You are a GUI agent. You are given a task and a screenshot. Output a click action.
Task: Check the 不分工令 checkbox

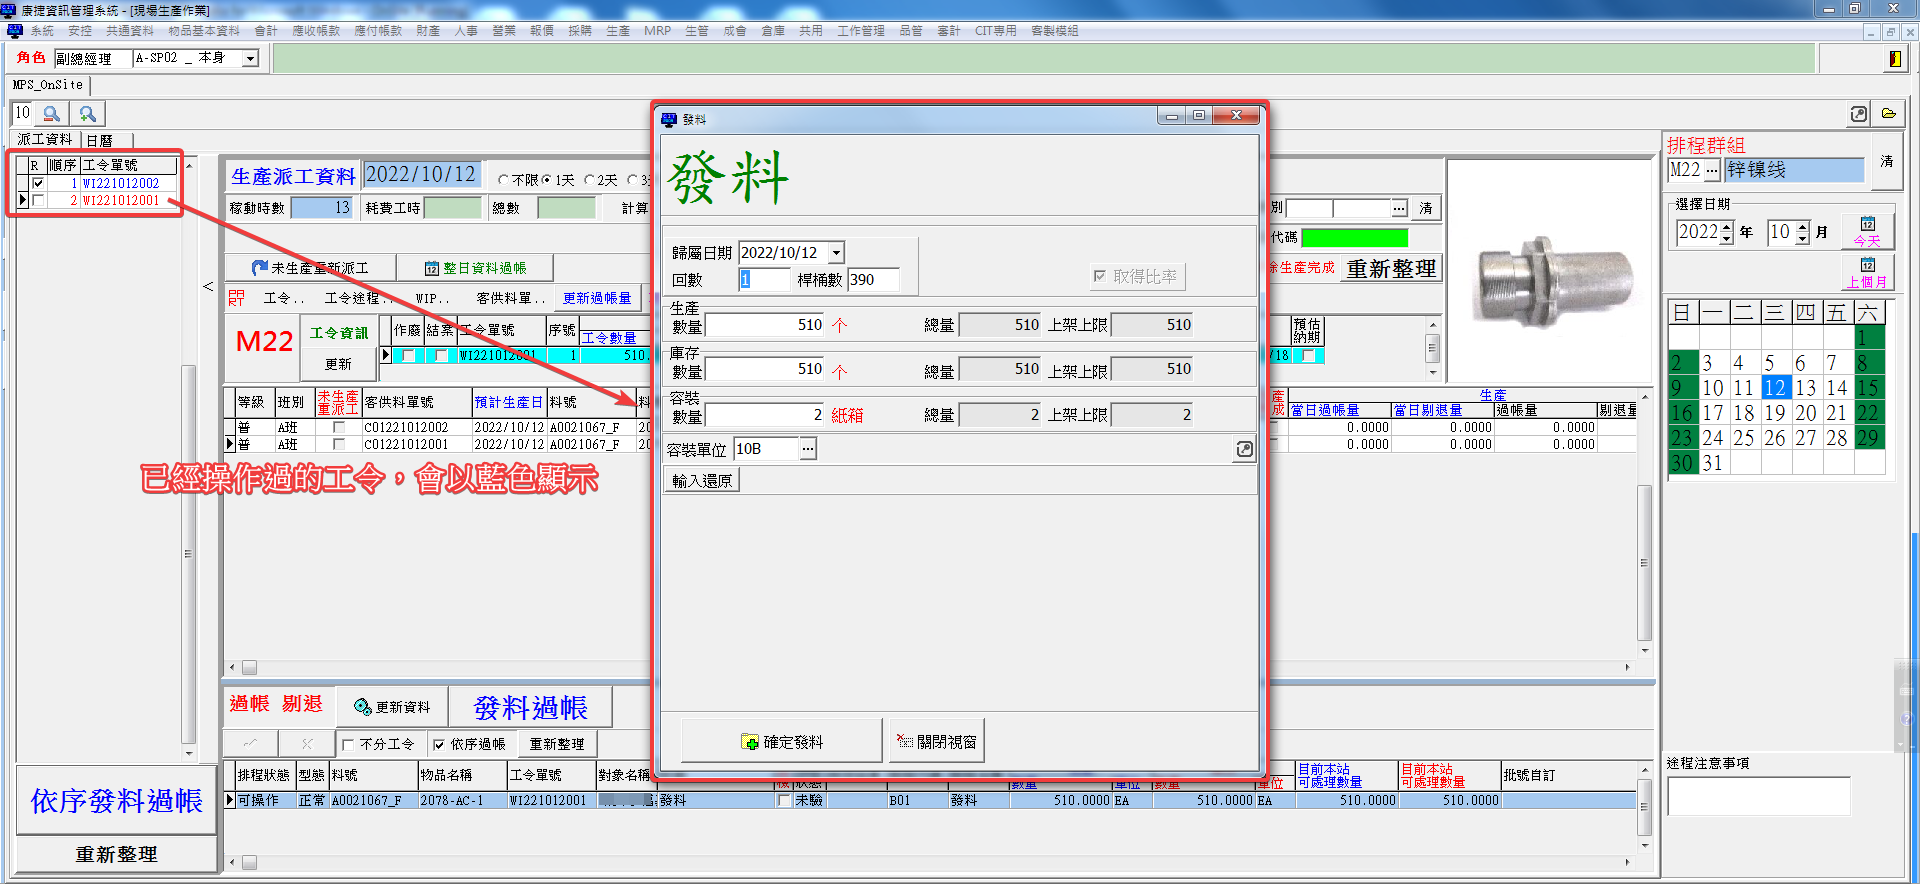(348, 744)
